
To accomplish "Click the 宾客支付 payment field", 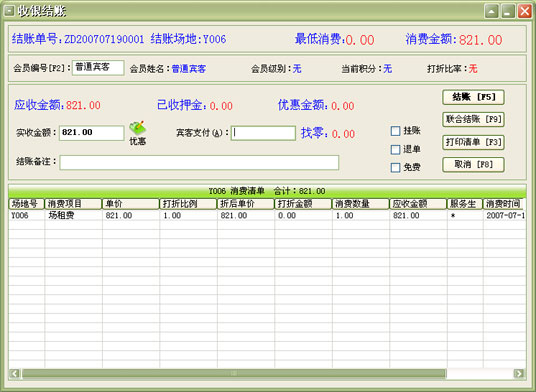I will [x=263, y=133].
